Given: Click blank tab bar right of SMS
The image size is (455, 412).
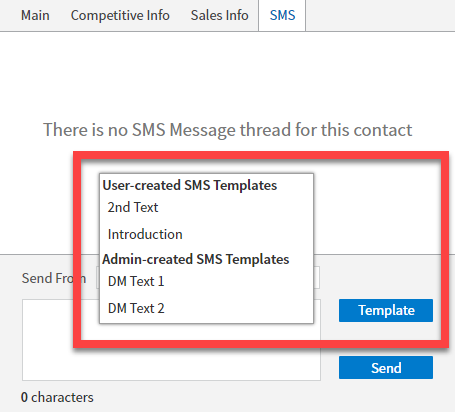Looking at the screenshot, I should coord(380,16).
